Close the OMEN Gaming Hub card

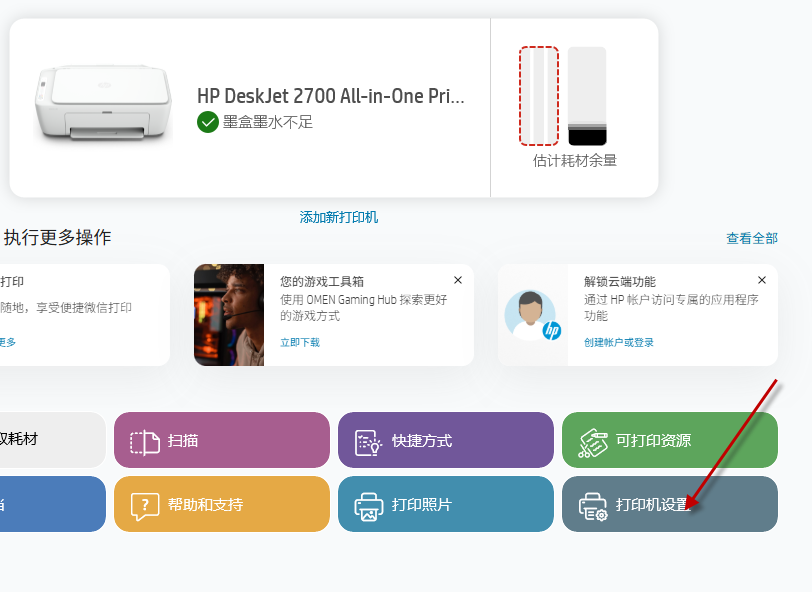(x=458, y=280)
